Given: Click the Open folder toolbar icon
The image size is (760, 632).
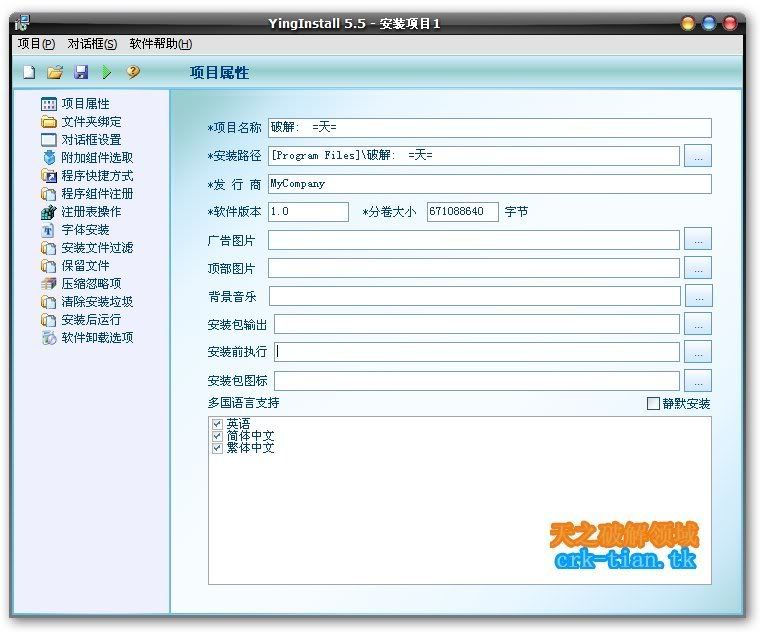Looking at the screenshot, I should [55, 72].
